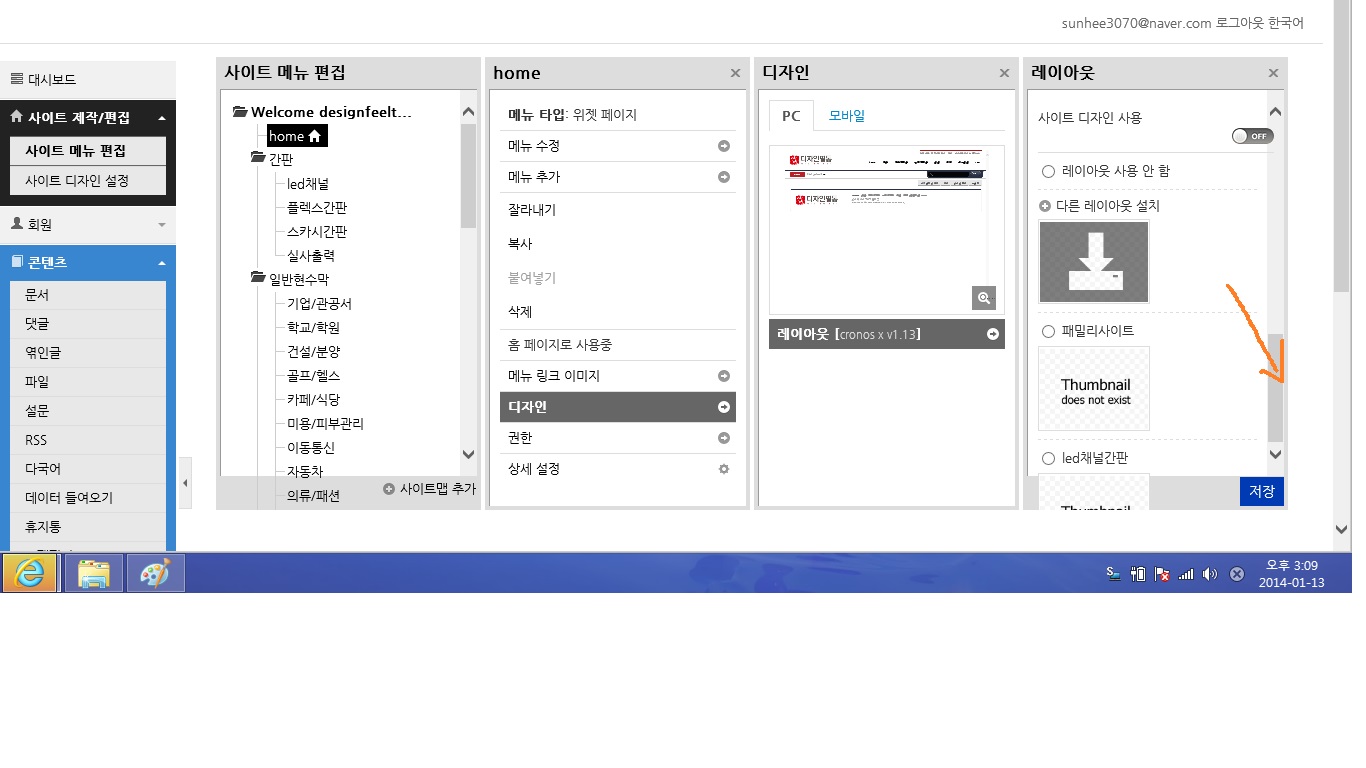The image size is (1366, 768).
Task: Open Internet Explorer from the taskbar
Action: pos(30,572)
